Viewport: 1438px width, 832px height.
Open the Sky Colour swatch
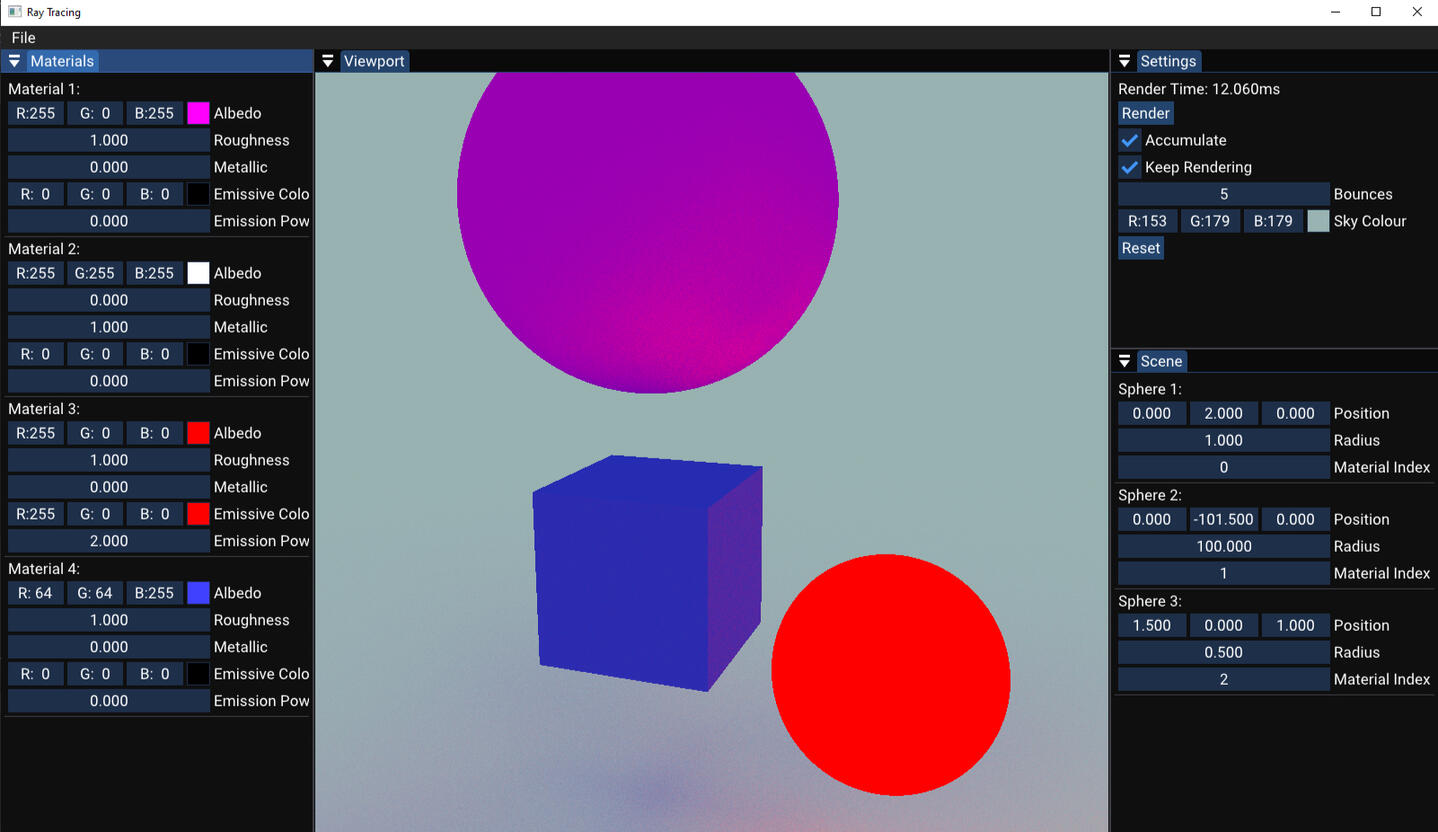point(1318,221)
